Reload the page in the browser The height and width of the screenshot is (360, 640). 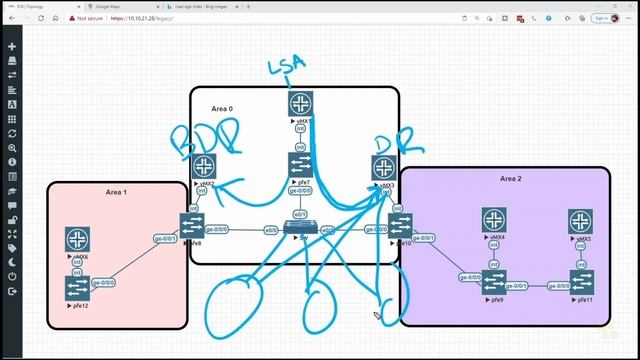coord(41,18)
